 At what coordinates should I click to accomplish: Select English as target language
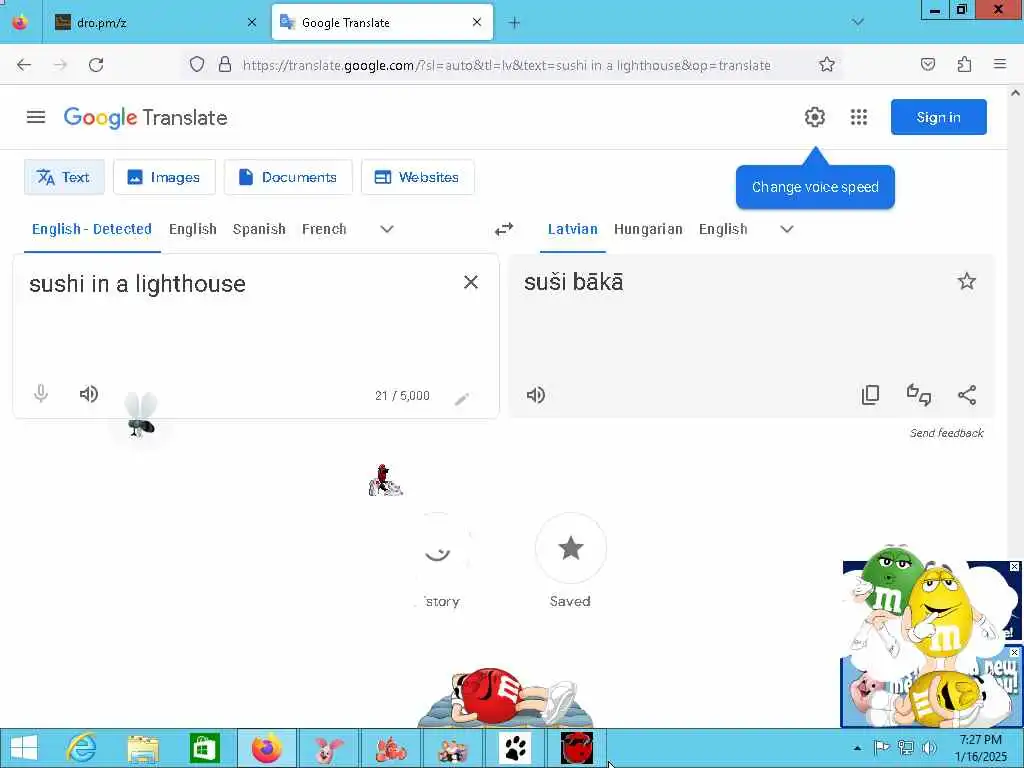(x=723, y=229)
